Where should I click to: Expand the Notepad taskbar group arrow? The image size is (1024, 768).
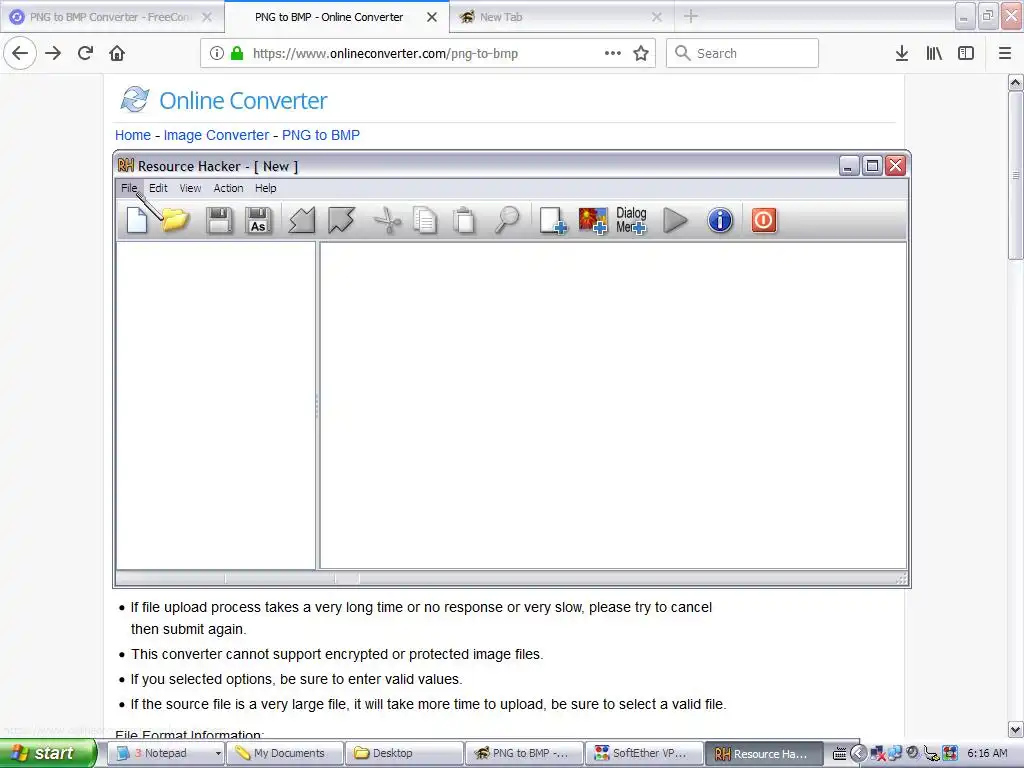pos(218,753)
